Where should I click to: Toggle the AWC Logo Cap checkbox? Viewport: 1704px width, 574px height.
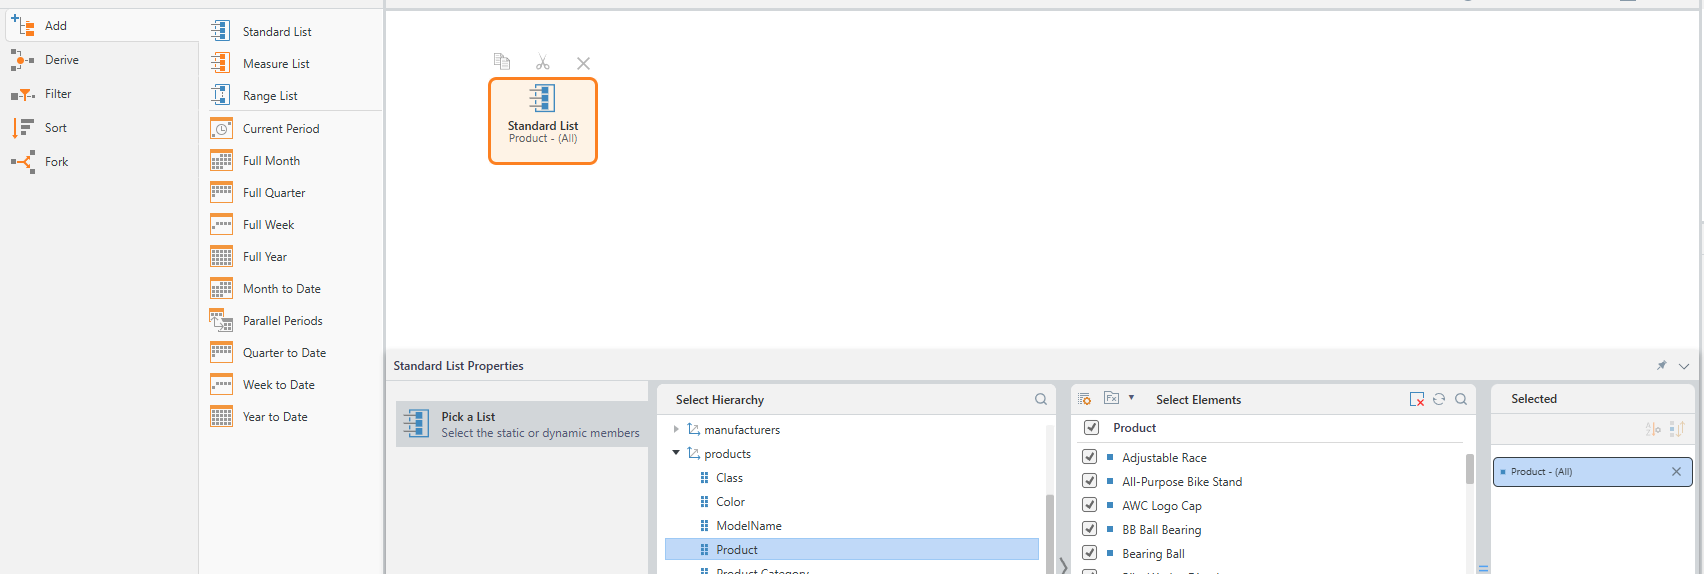[x=1090, y=505]
